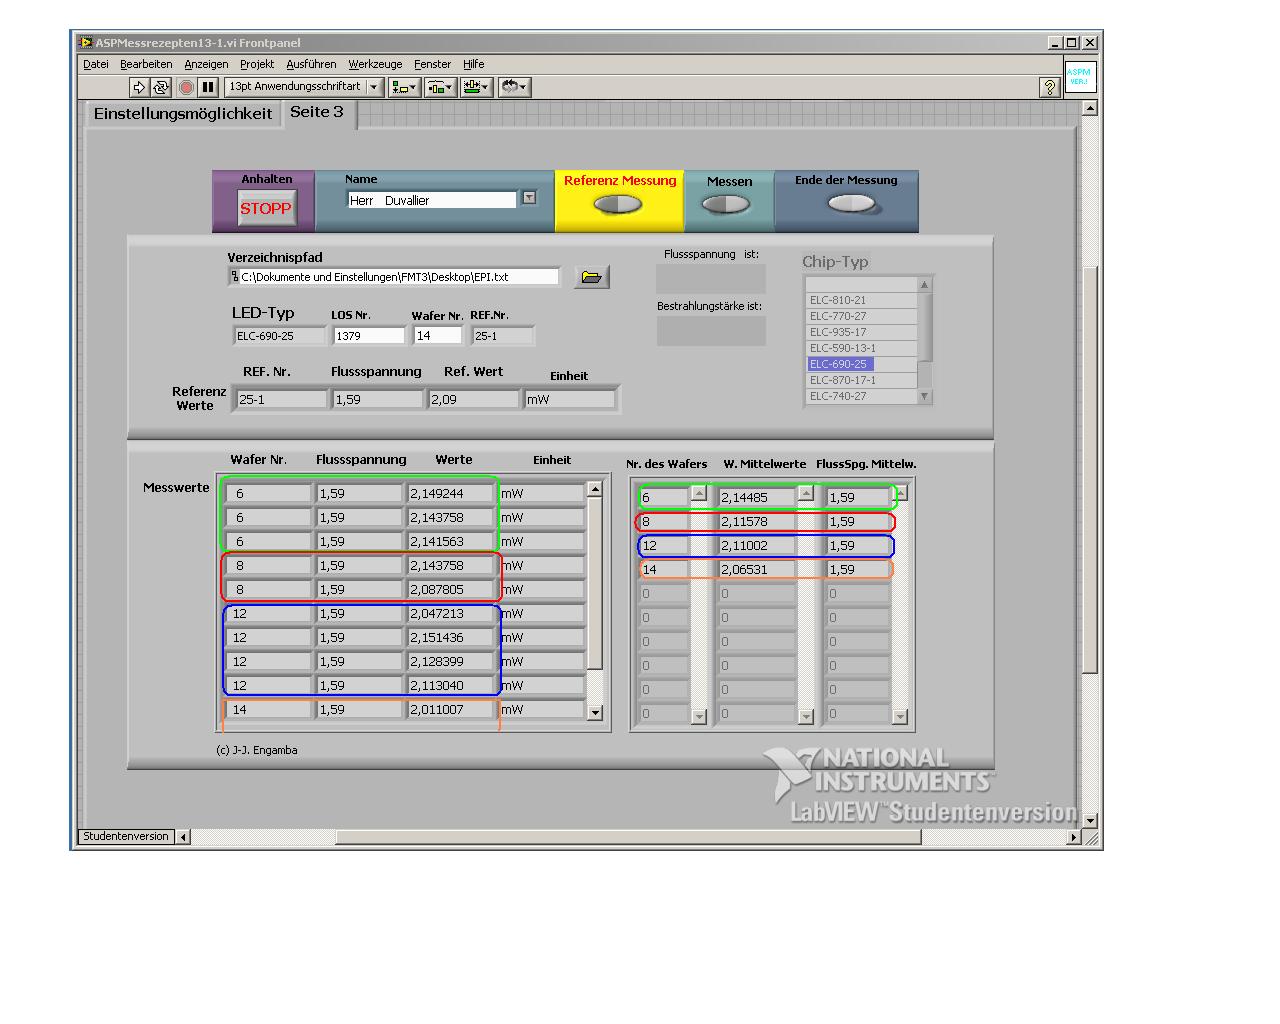Screen dimensions: 1280x1024
Task: Open the Hilfe menu
Action: [474, 64]
